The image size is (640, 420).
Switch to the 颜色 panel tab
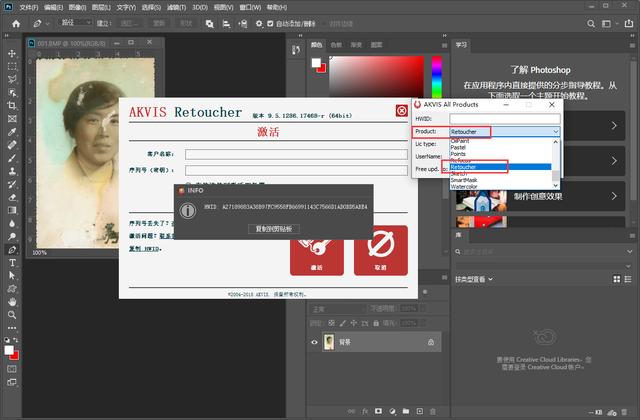pos(316,45)
